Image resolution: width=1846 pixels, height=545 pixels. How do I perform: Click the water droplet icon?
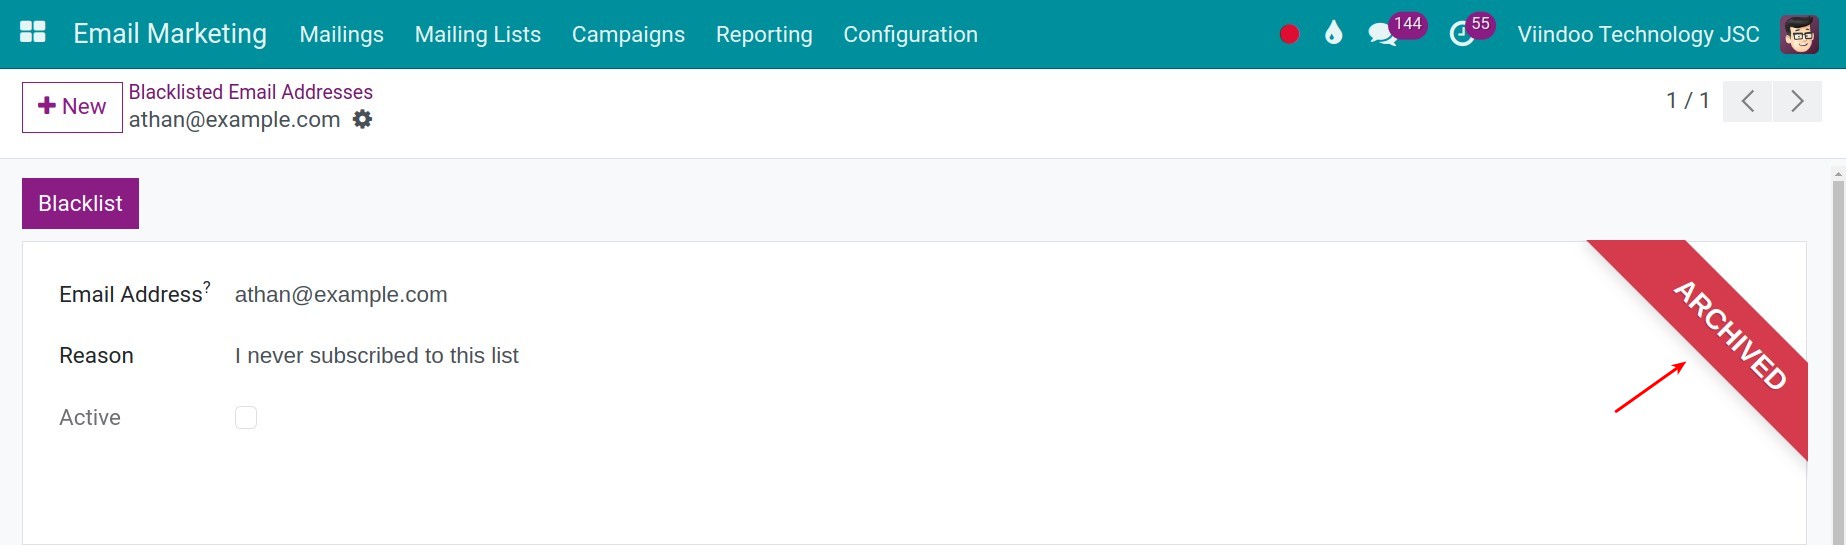click(1333, 34)
